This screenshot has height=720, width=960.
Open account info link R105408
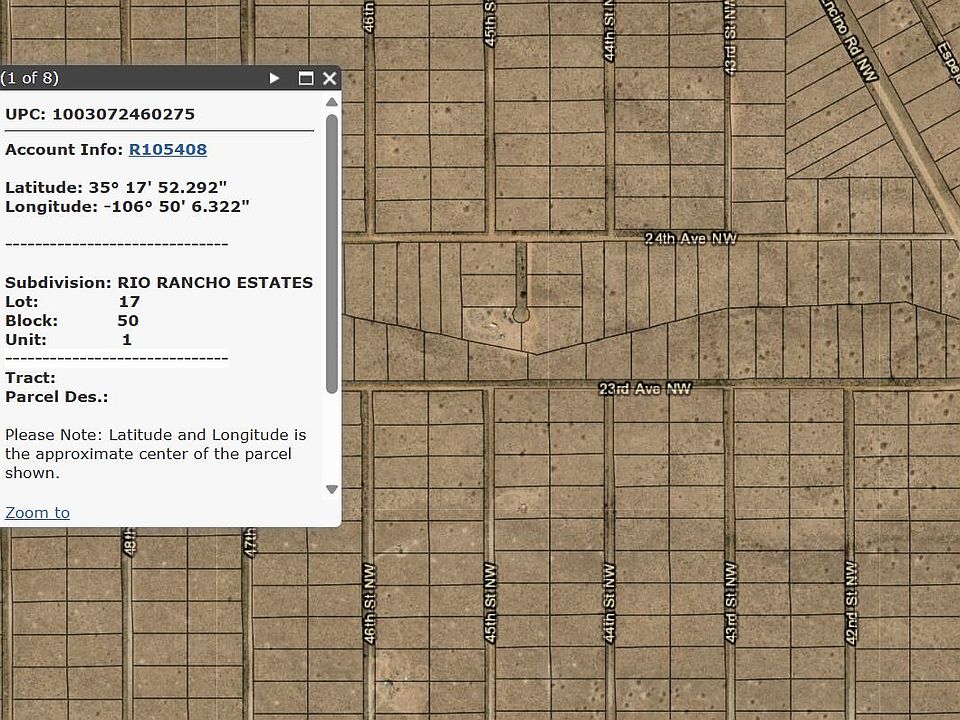(168, 150)
